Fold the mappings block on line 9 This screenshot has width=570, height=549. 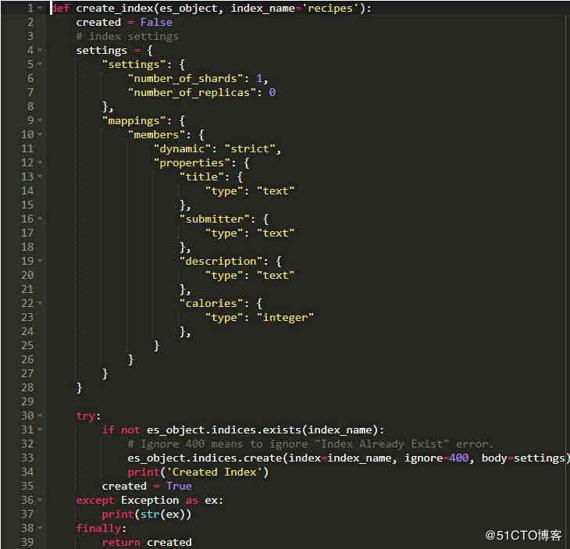pos(40,120)
